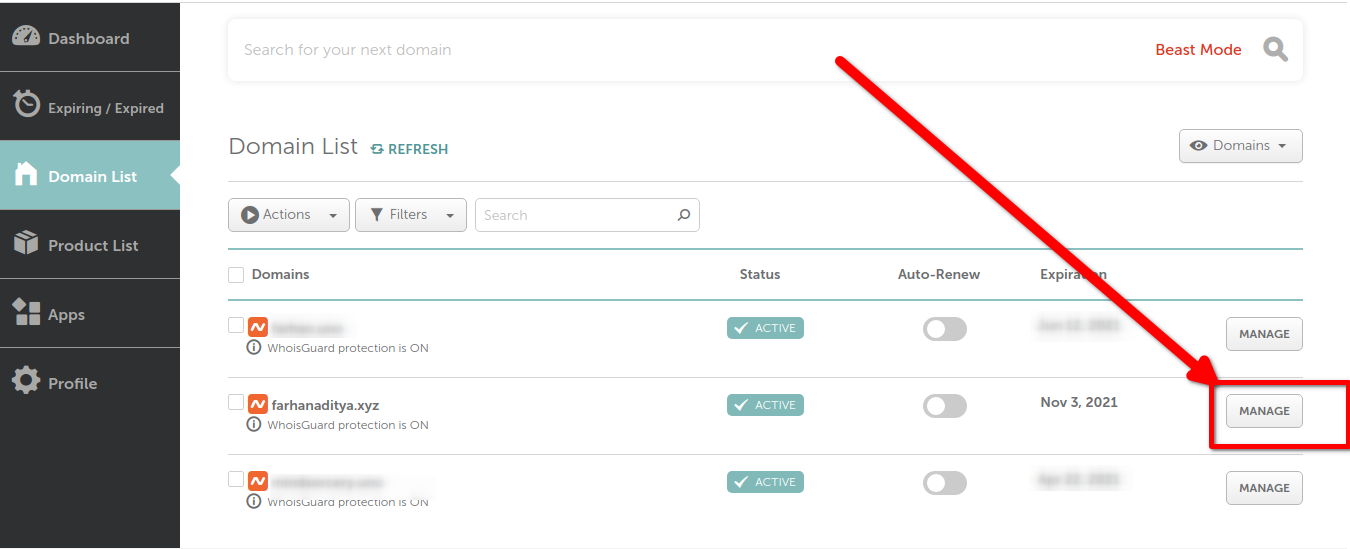Refresh the domain list
1350x549 pixels.
[409, 149]
